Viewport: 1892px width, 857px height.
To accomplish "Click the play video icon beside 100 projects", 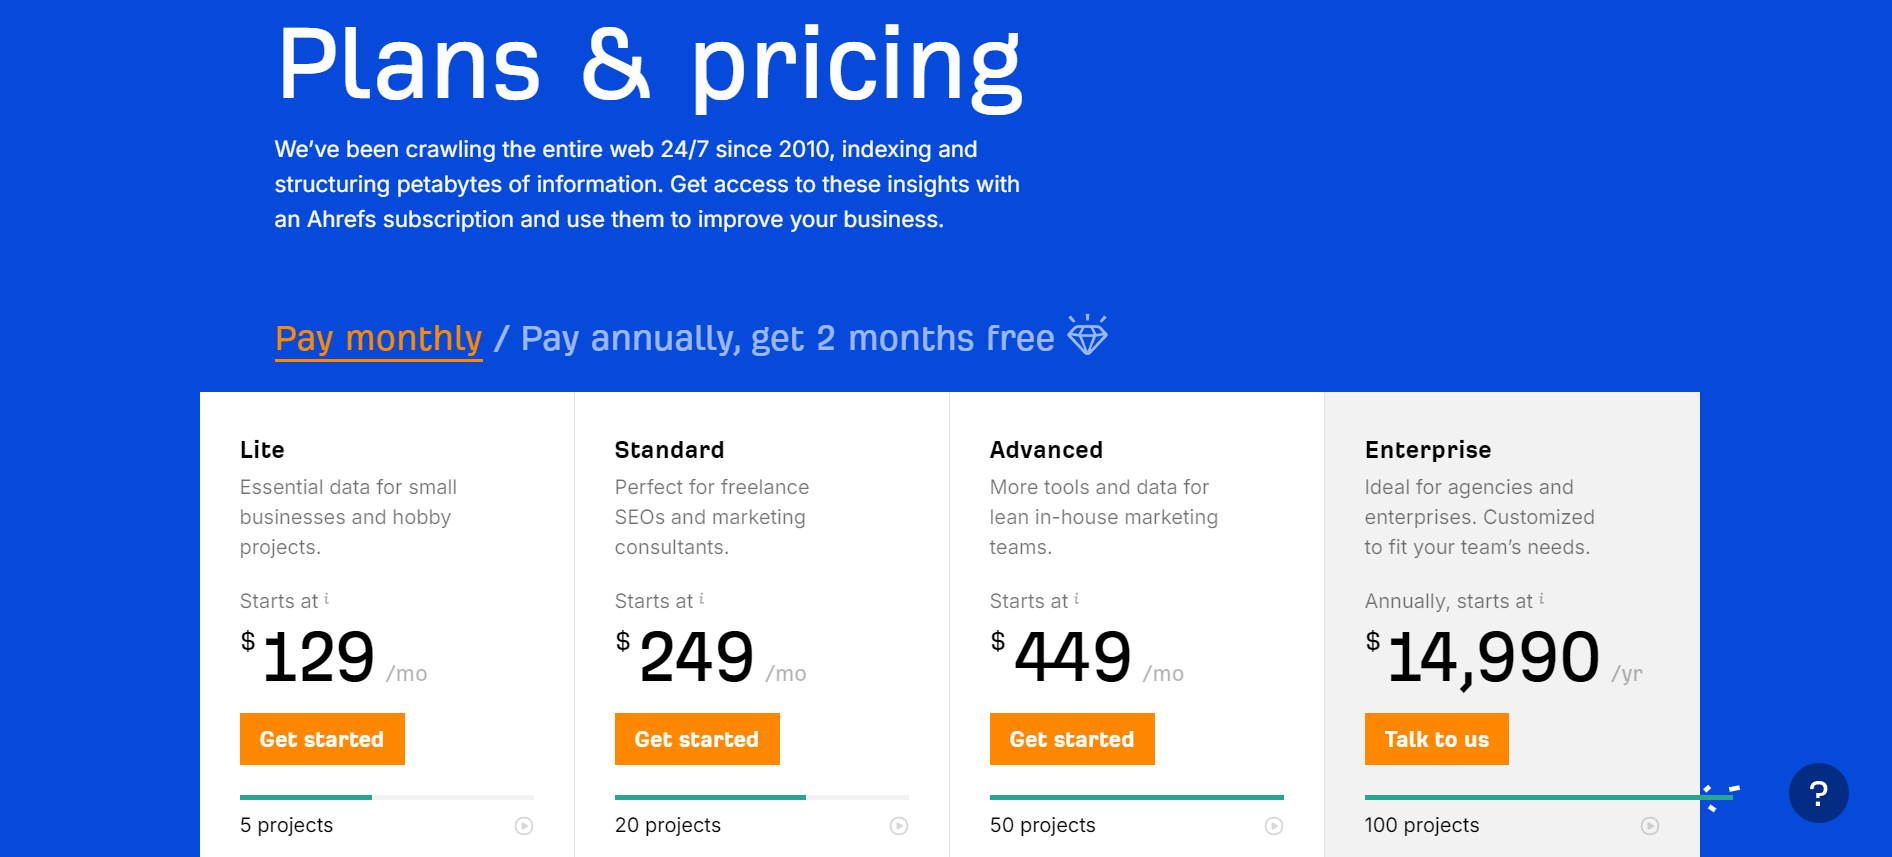I will [1649, 826].
